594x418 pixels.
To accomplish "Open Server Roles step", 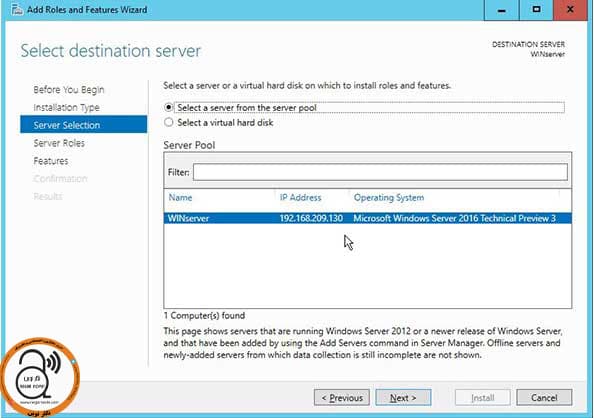I will (59, 143).
